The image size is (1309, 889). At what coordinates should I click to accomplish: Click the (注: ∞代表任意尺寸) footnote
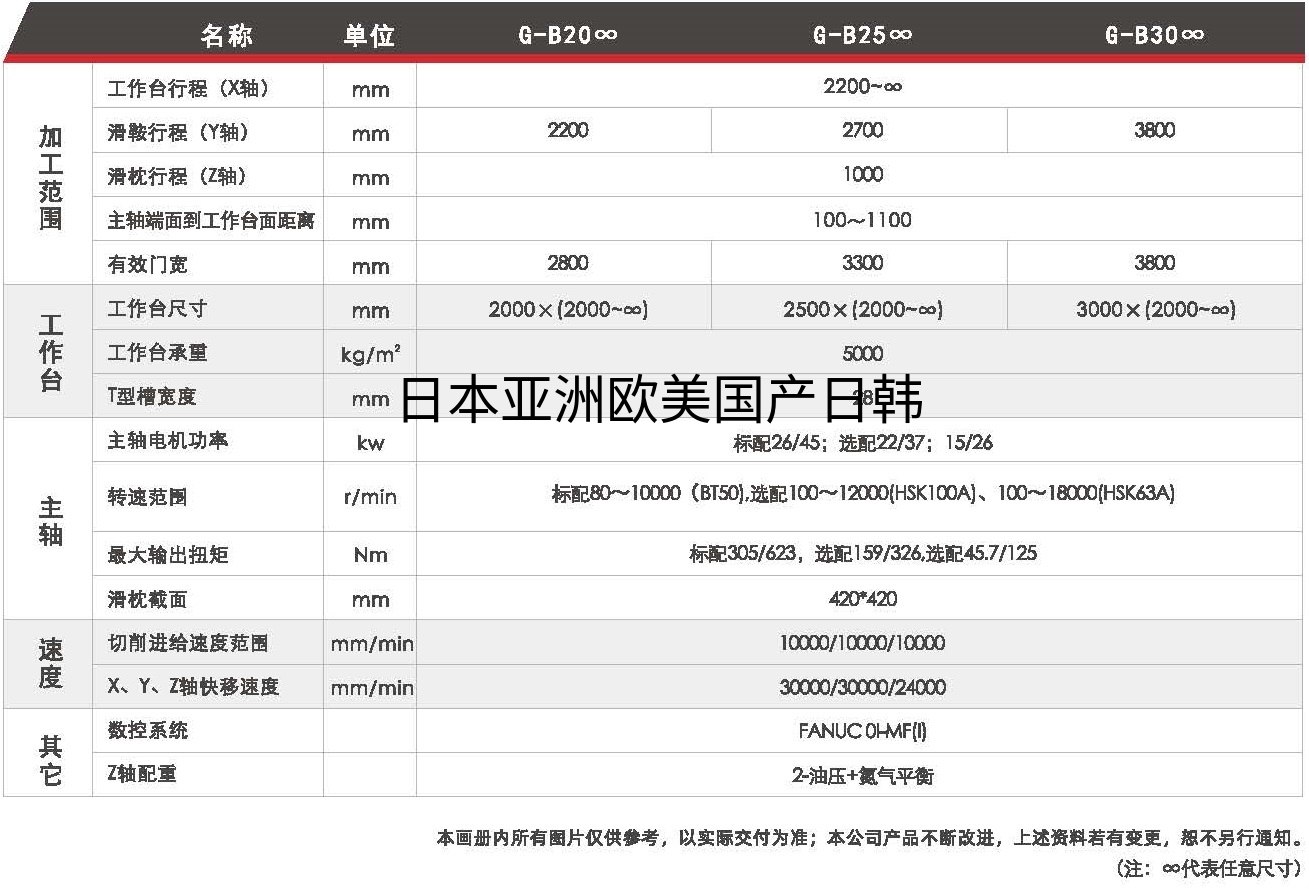[1209, 867]
